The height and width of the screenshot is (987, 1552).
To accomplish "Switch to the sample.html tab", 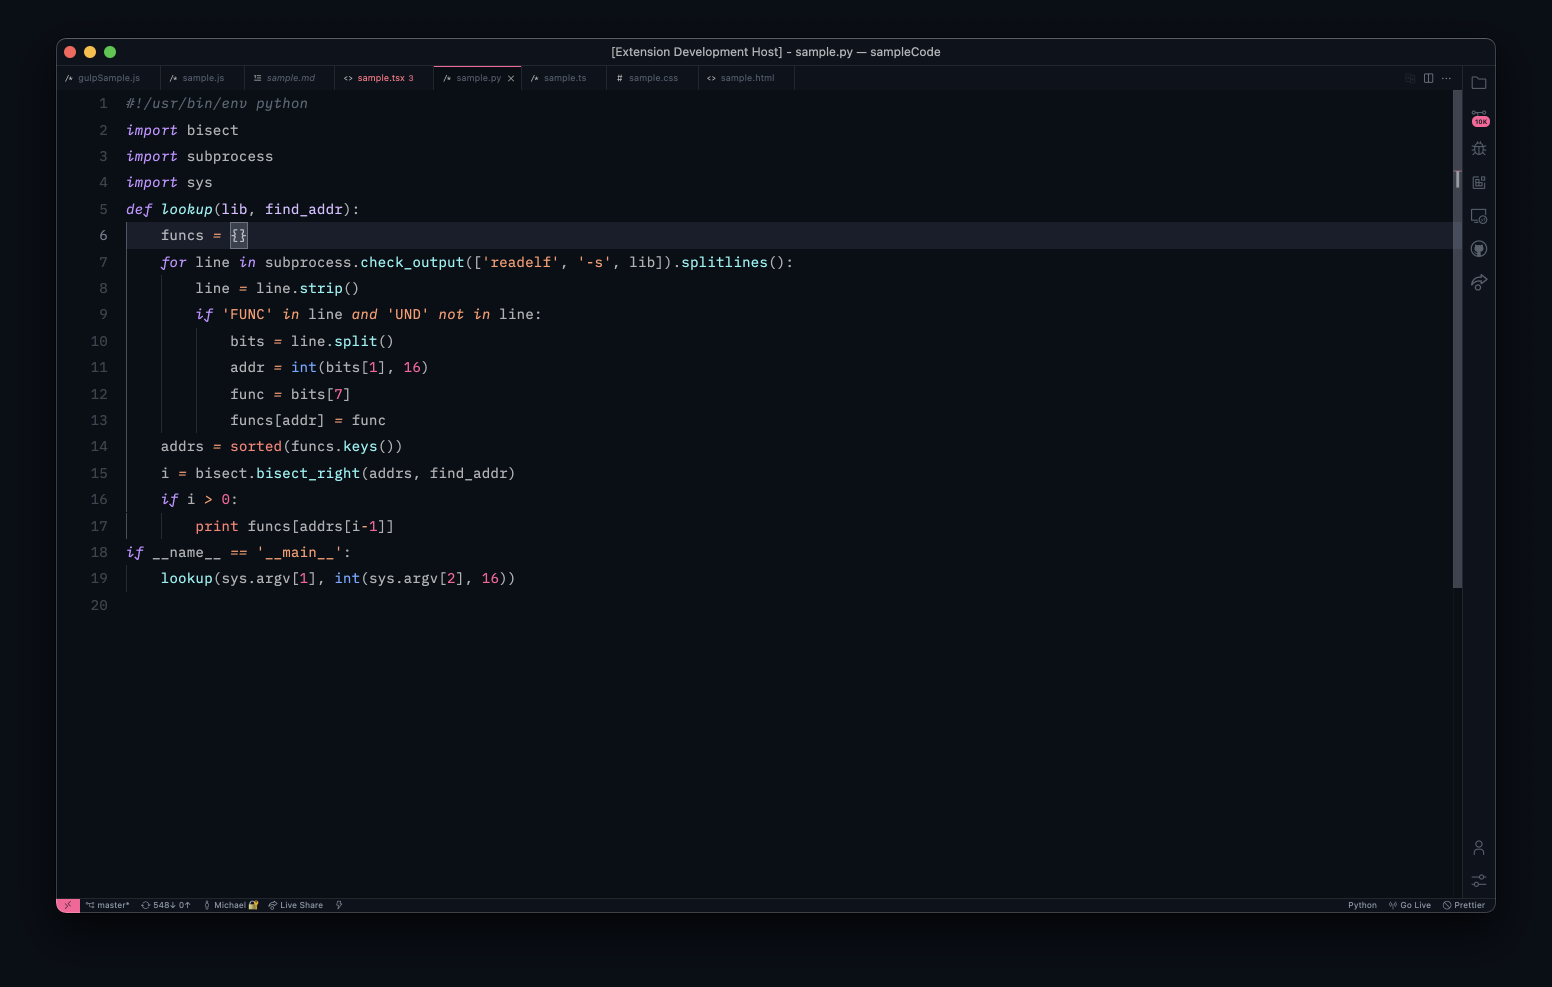I will (746, 78).
